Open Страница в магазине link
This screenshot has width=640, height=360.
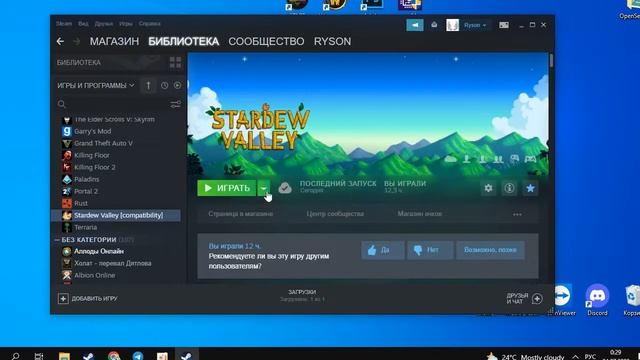240,214
